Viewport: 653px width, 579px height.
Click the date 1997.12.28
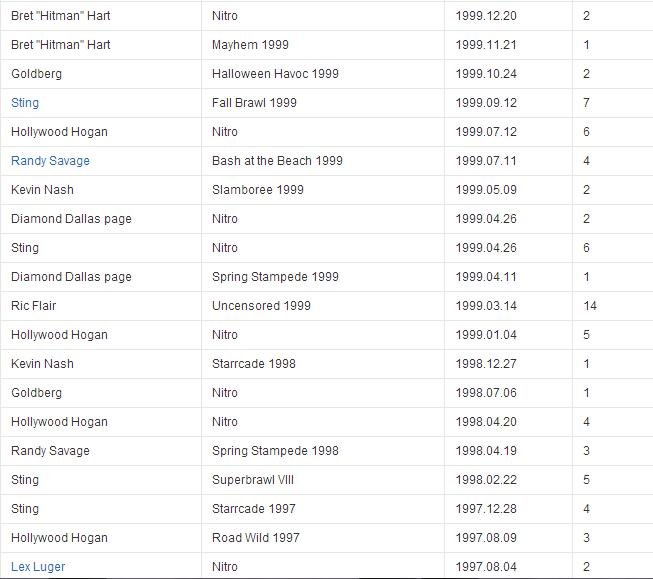pyautogui.click(x=486, y=509)
